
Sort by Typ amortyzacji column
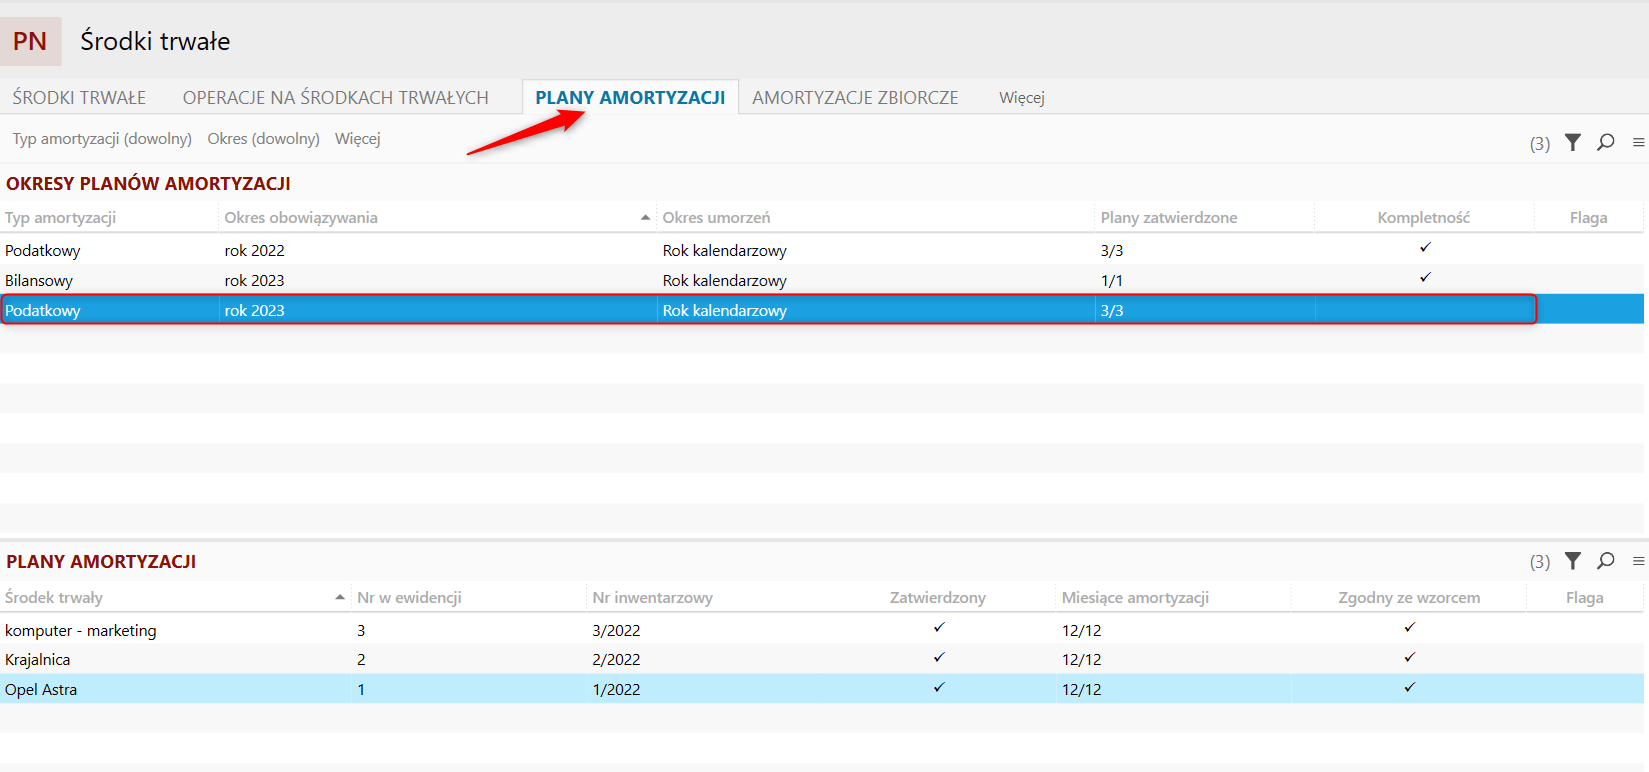(60, 217)
